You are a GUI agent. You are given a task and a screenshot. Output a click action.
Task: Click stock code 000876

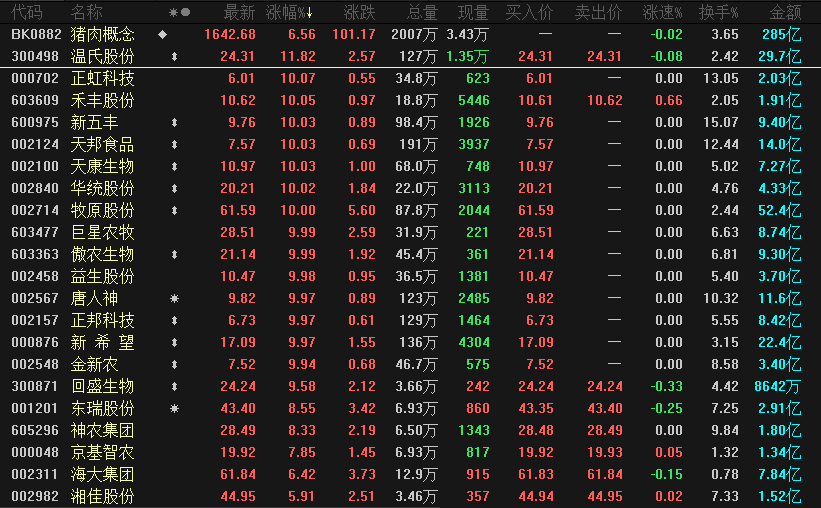coord(35,343)
